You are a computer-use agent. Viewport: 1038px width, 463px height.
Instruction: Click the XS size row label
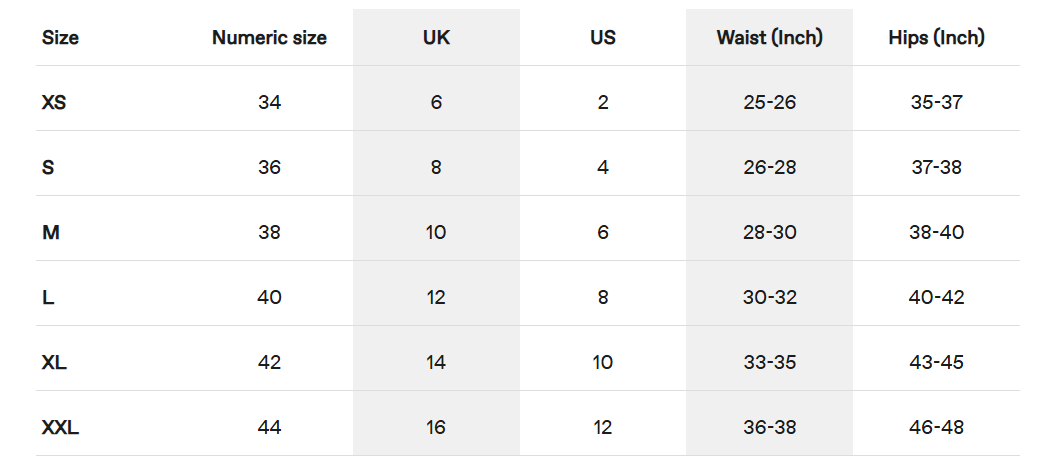pyautogui.click(x=54, y=103)
